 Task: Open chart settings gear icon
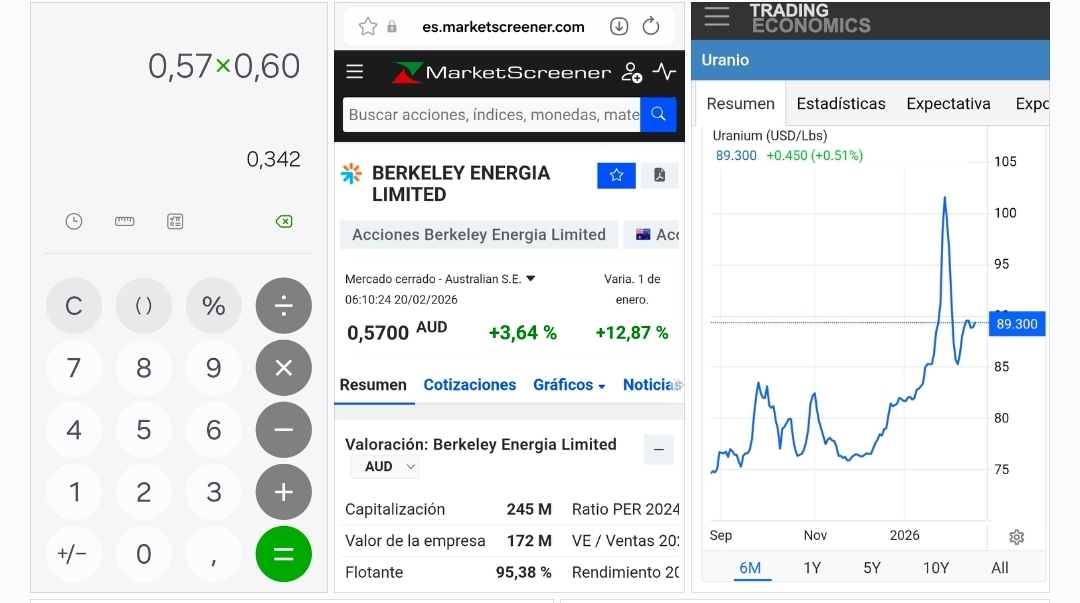[1016, 537]
